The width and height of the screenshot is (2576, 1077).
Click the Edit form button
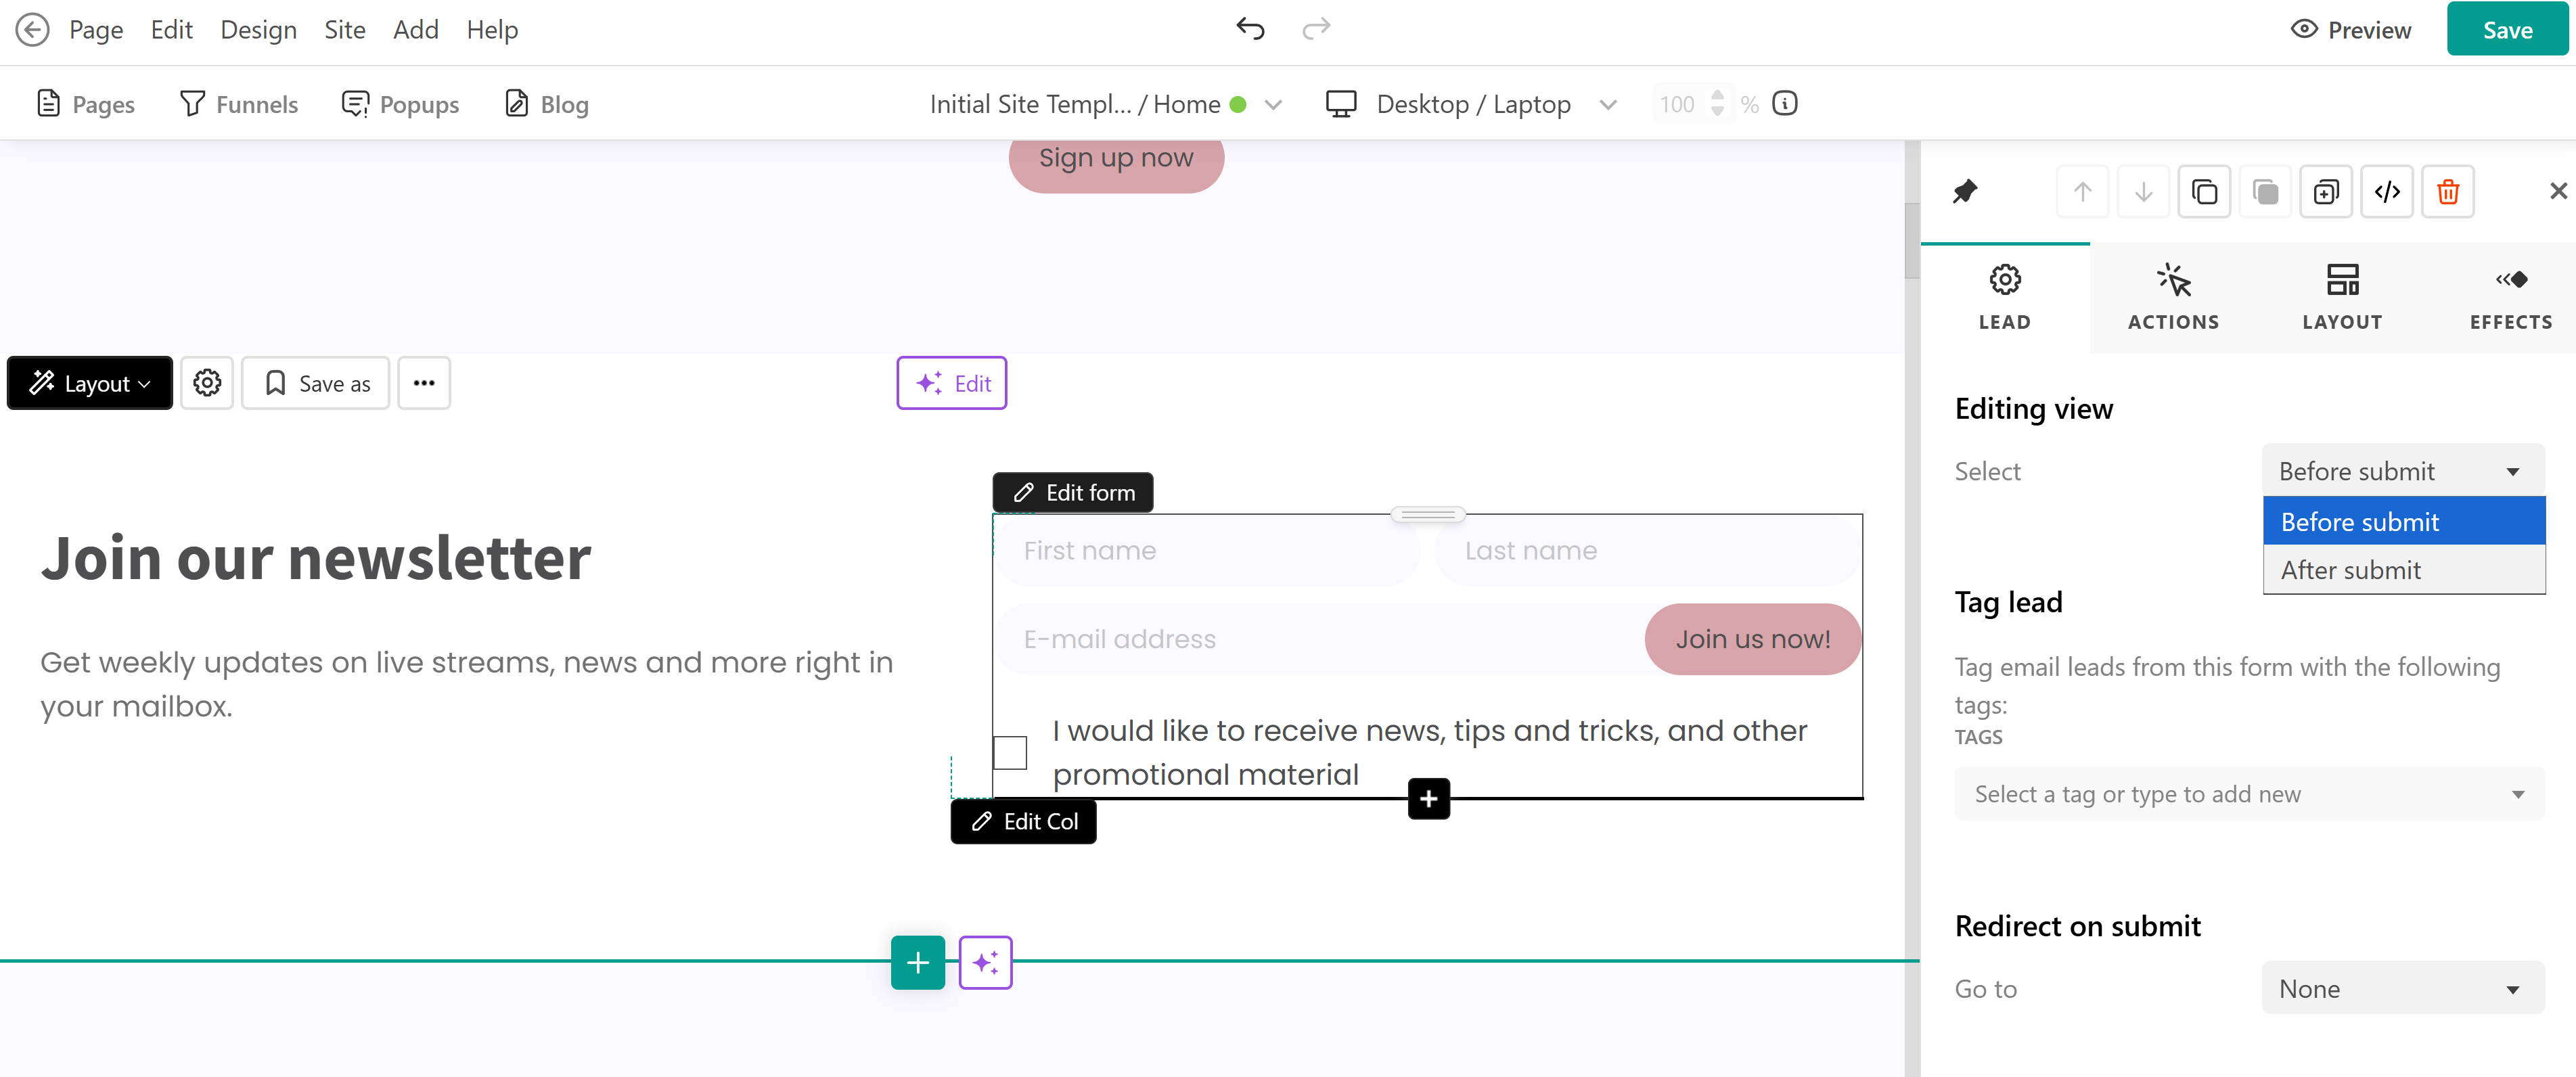coord(1072,492)
